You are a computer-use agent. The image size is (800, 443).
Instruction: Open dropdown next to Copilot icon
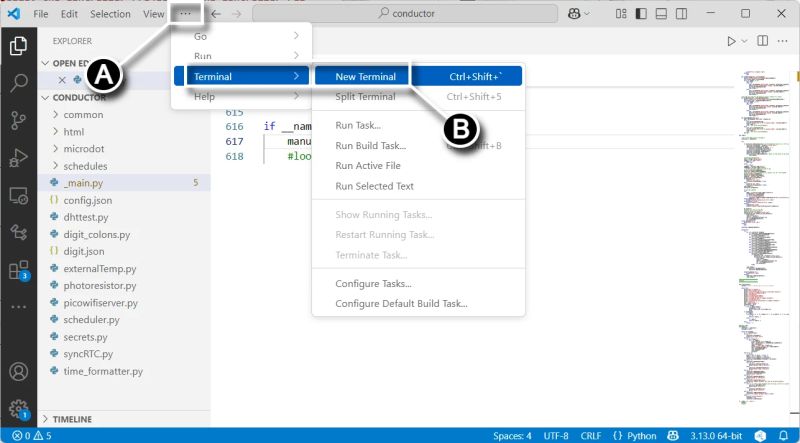coord(587,14)
